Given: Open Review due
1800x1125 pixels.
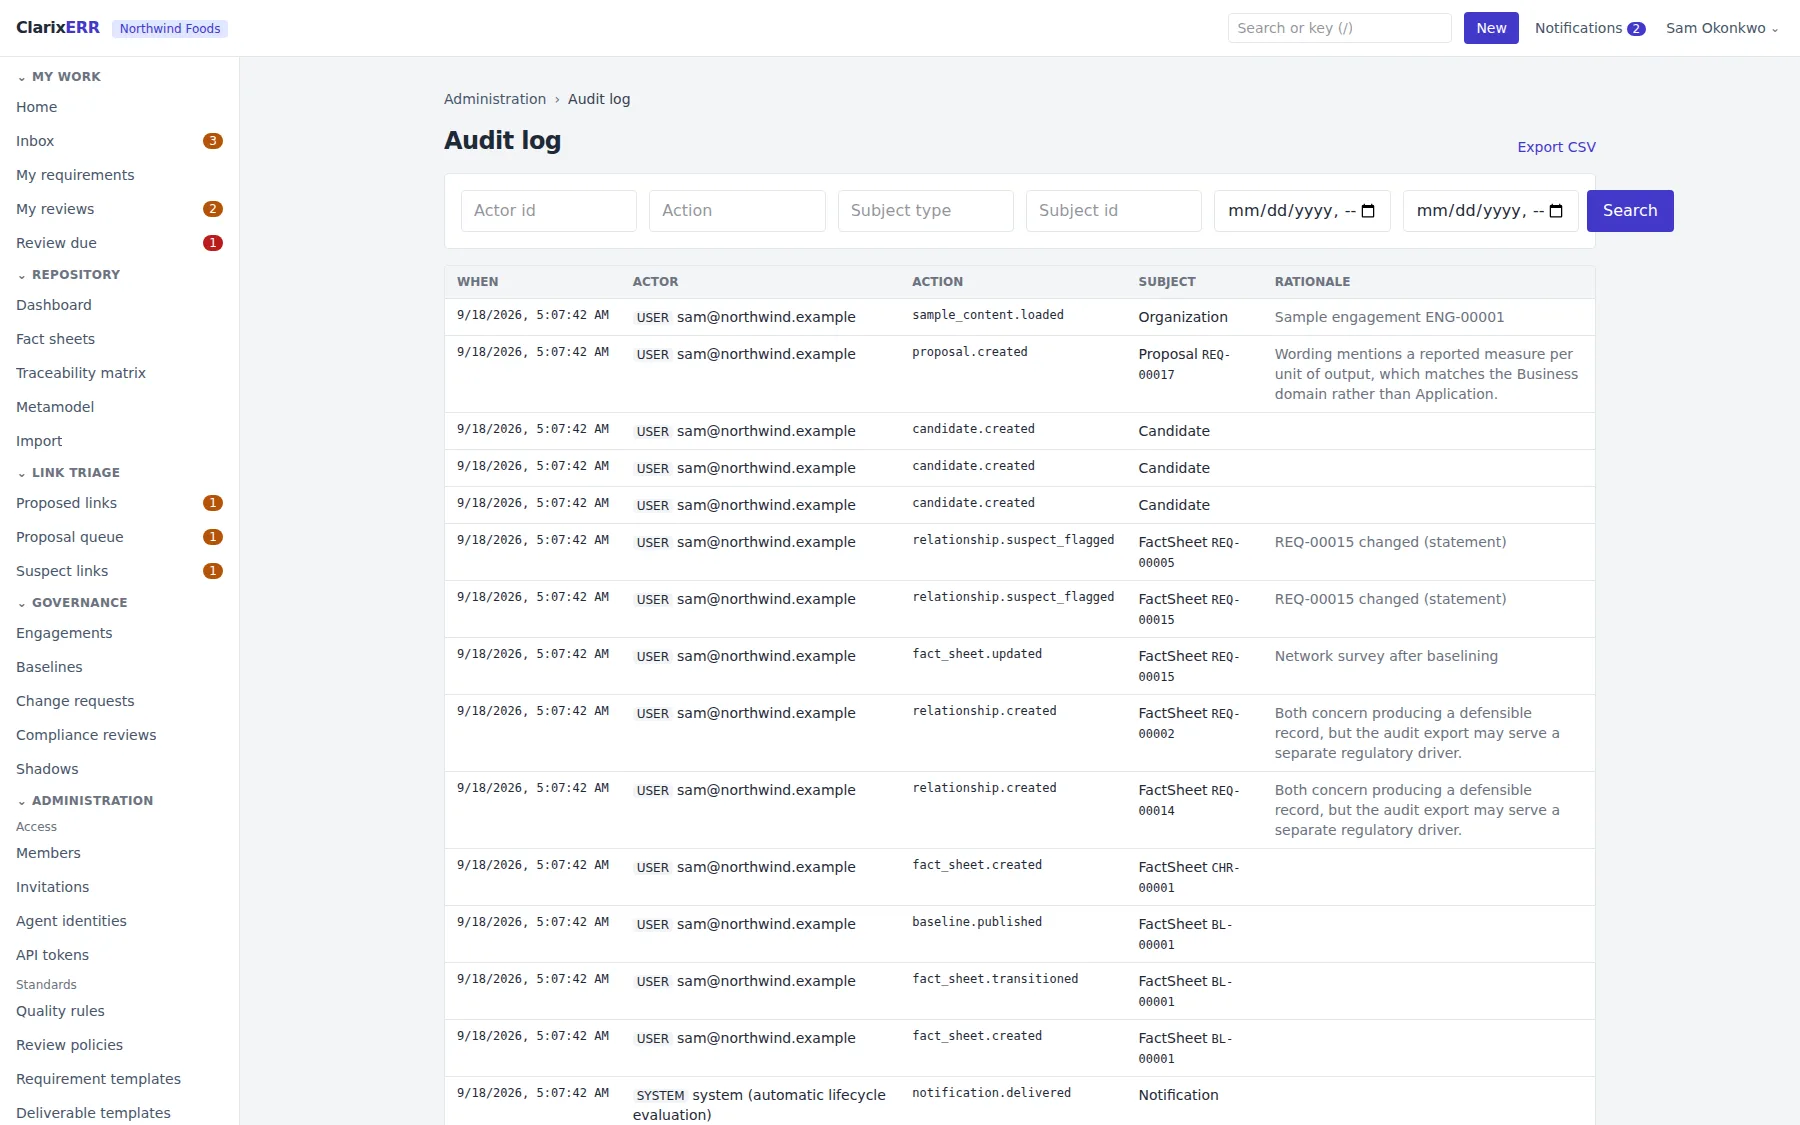Looking at the screenshot, I should click(119, 243).
